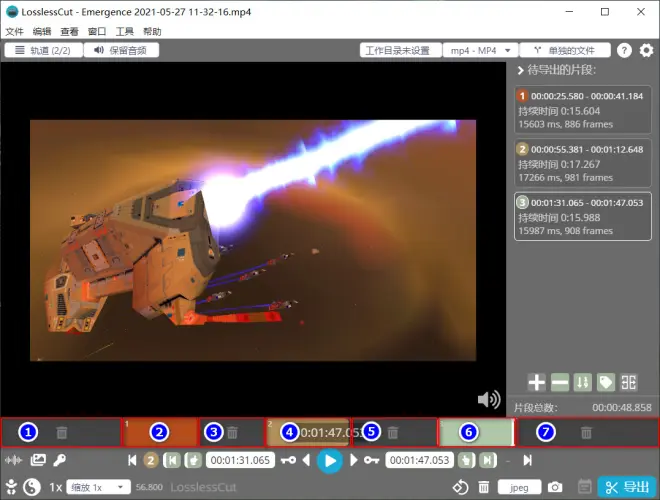
Task: Open the 帮助 menu
Action: tap(152, 32)
